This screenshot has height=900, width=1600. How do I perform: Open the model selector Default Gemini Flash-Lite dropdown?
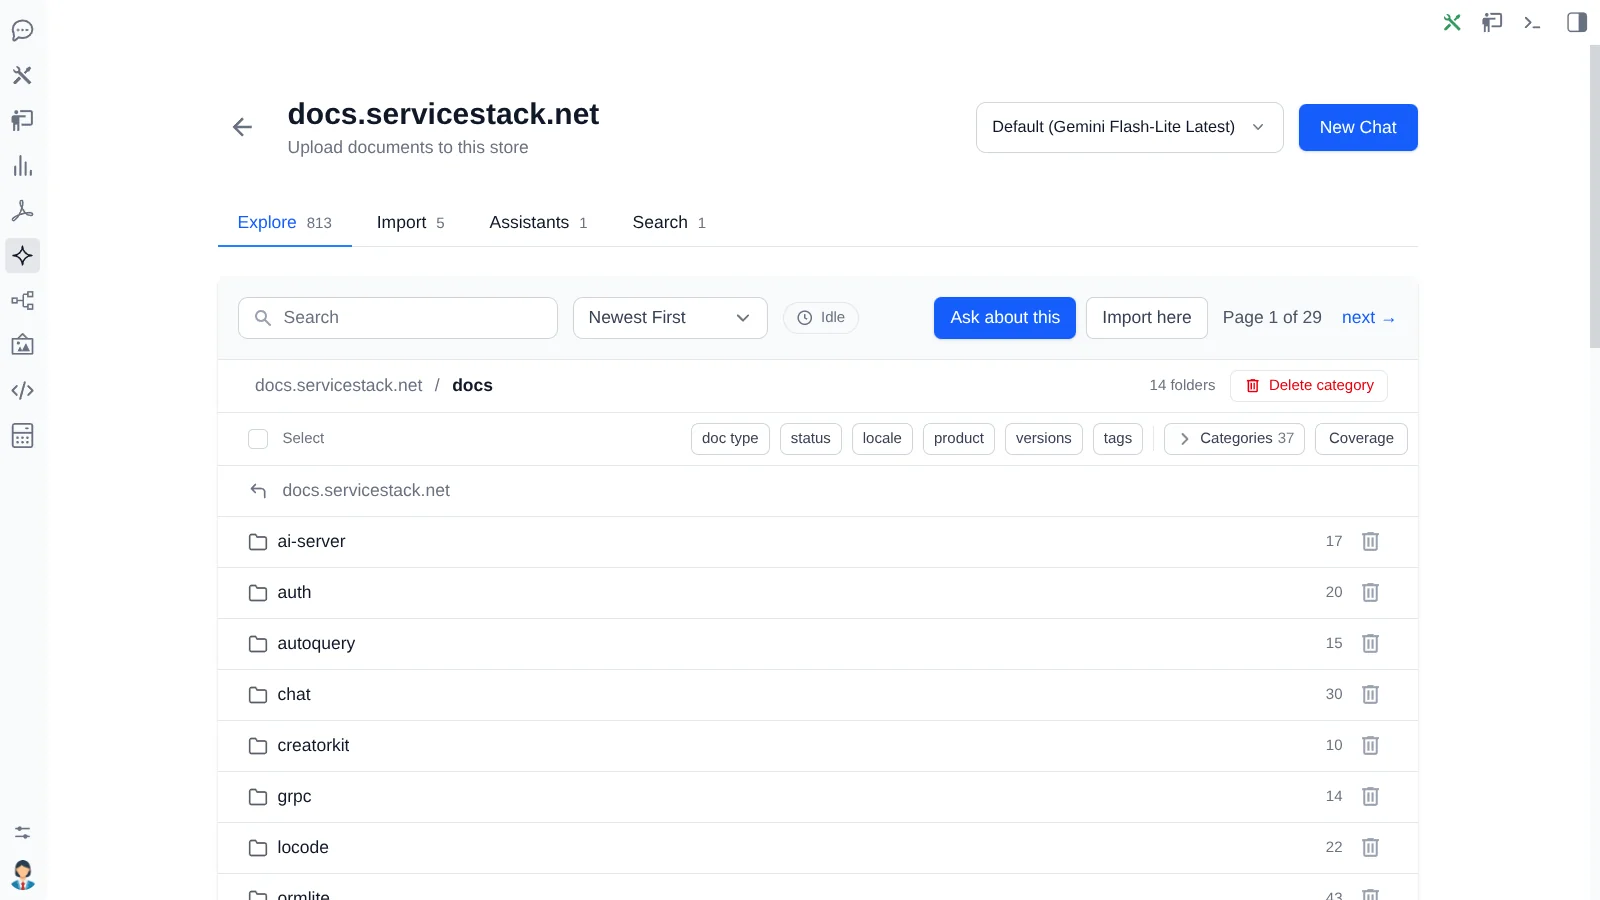pyautogui.click(x=1129, y=127)
